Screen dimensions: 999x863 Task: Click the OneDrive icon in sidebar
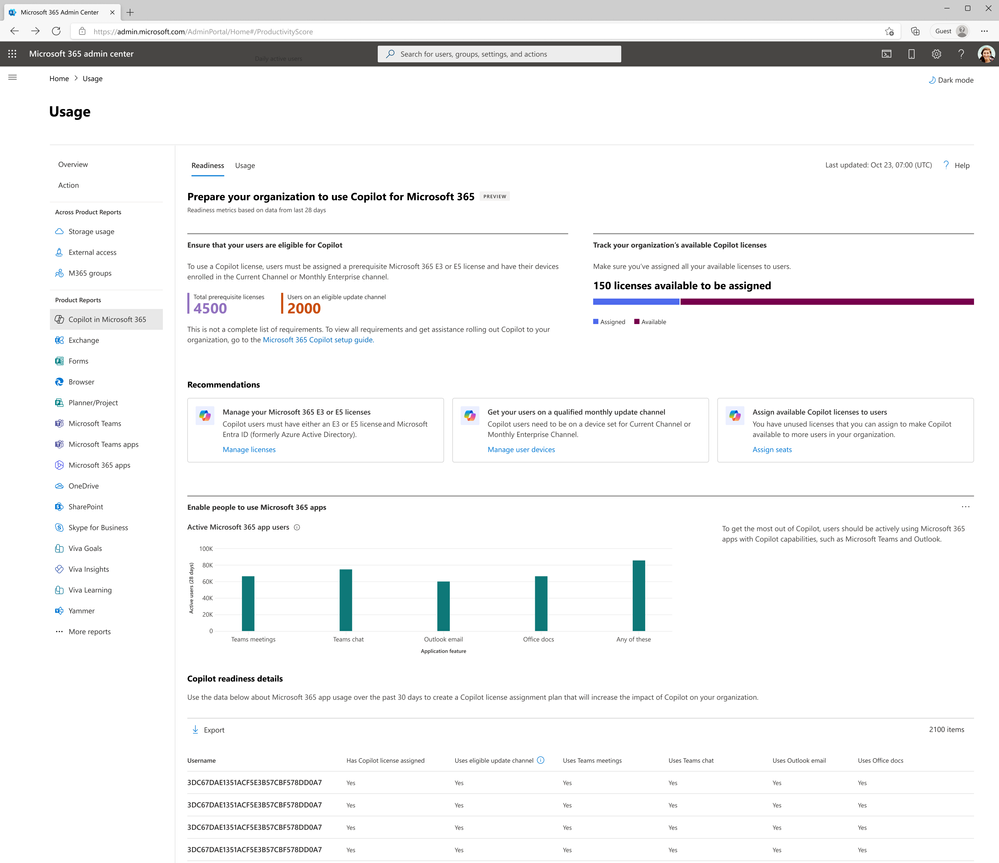pos(59,486)
